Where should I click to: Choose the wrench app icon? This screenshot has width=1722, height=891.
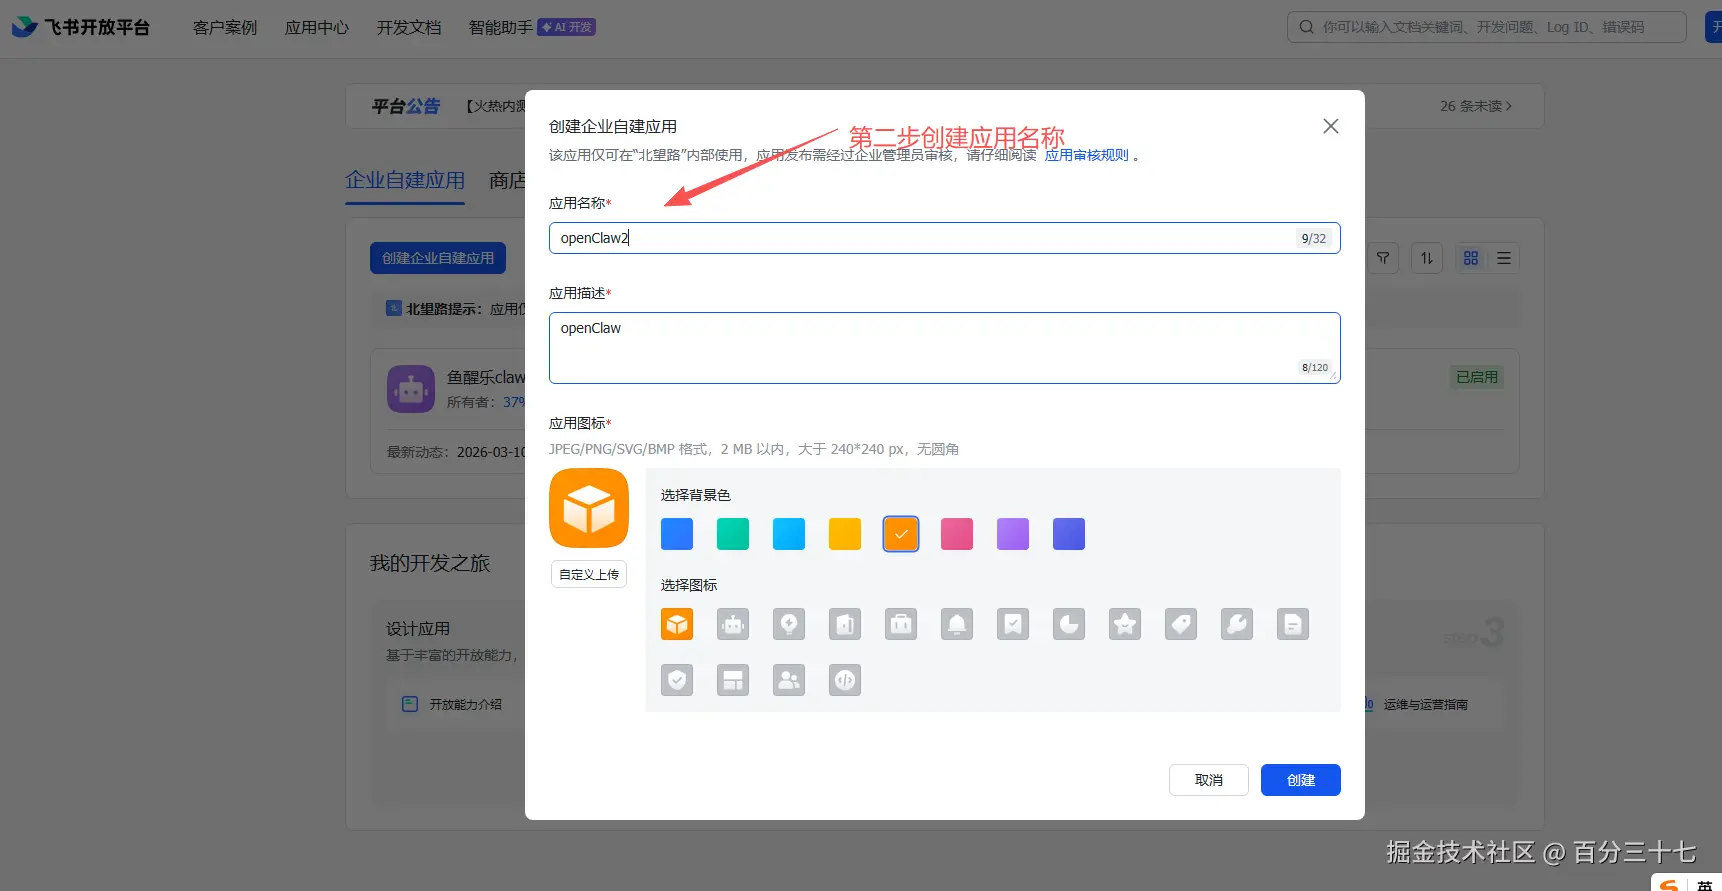pos(1237,624)
